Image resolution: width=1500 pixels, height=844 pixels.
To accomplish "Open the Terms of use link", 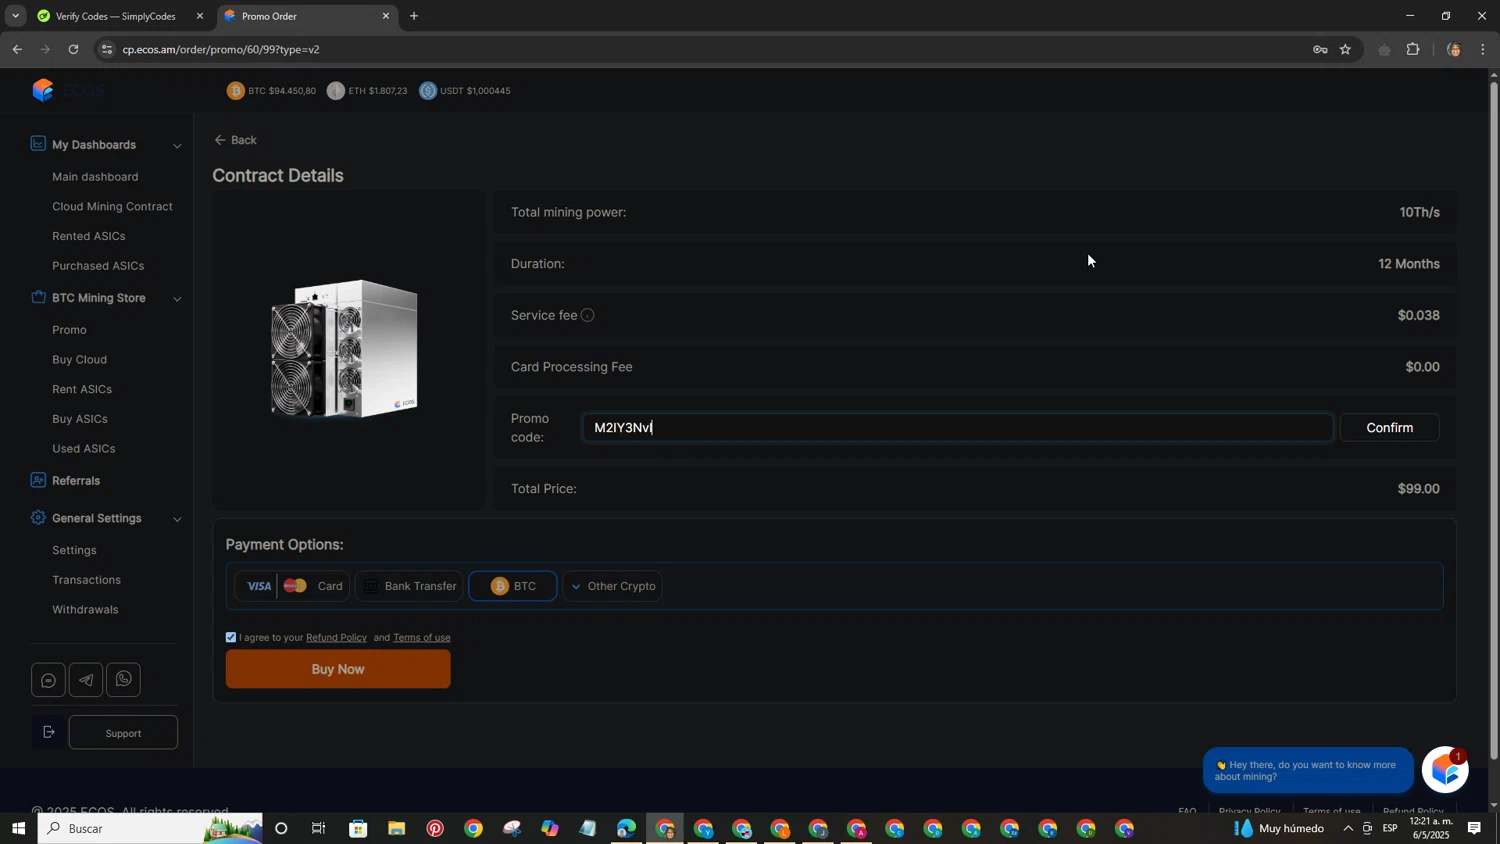I will [422, 637].
